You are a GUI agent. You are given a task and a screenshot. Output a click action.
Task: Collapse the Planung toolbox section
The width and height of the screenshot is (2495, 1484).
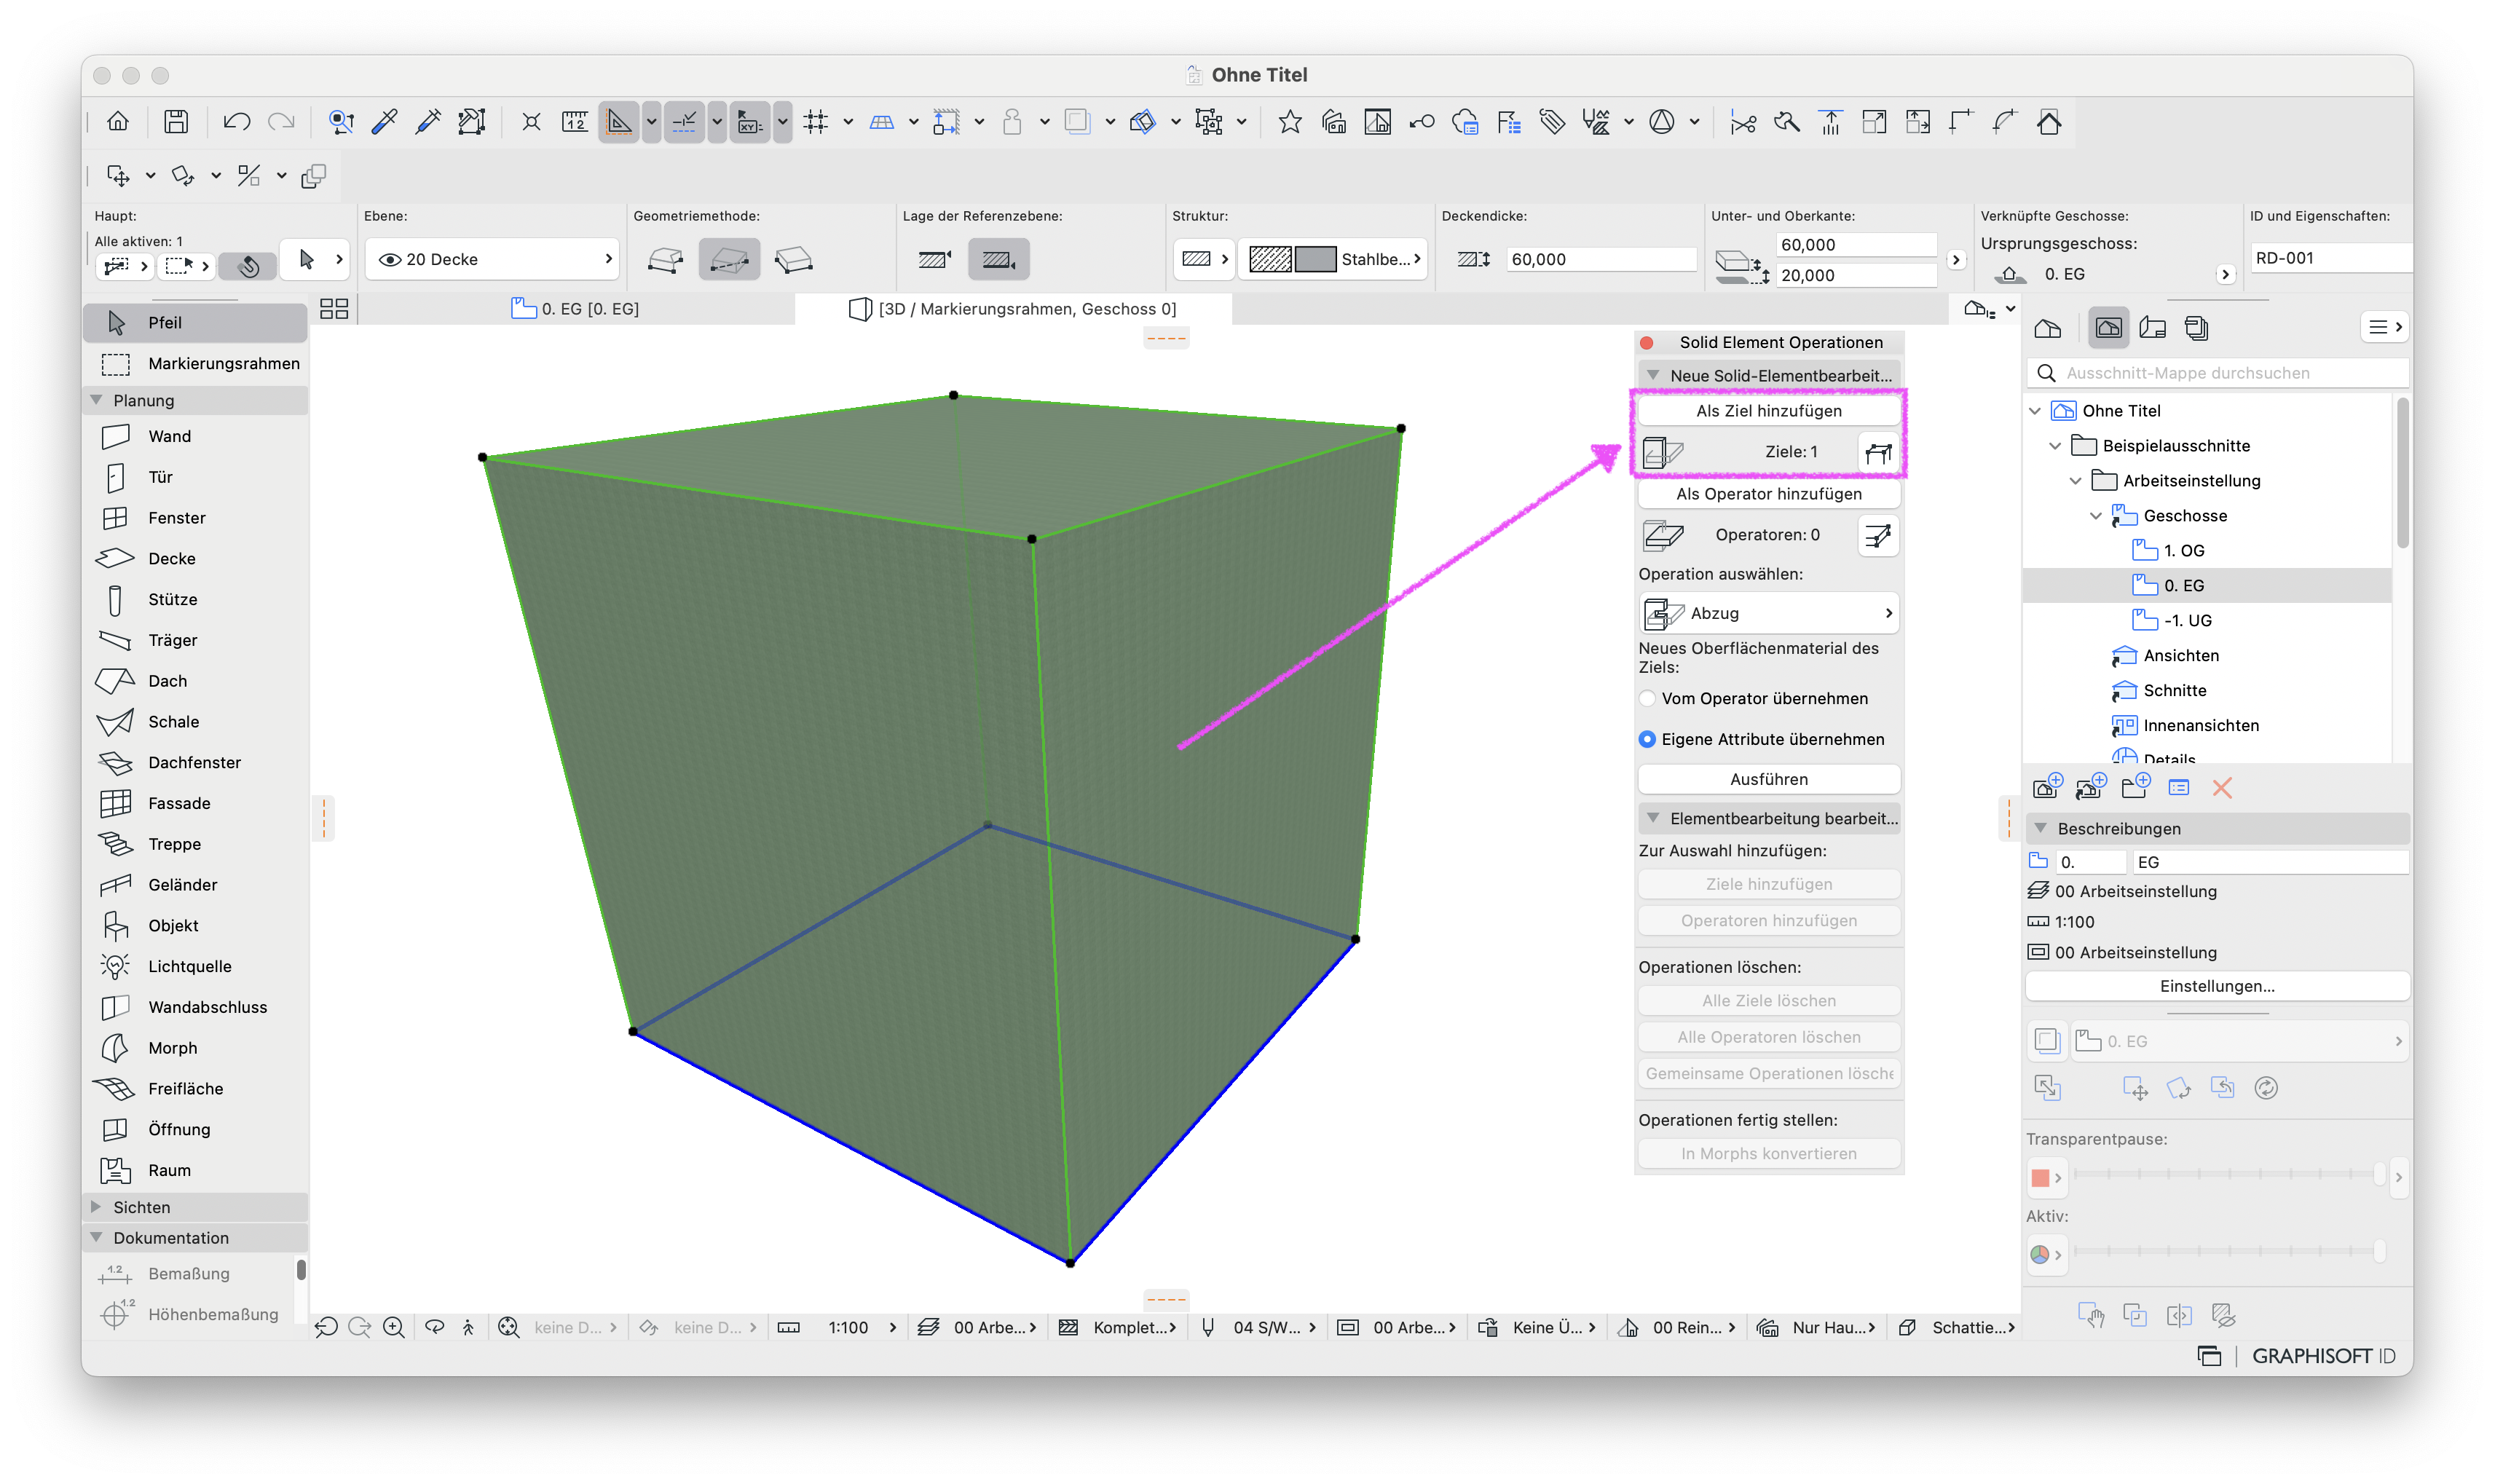point(97,400)
